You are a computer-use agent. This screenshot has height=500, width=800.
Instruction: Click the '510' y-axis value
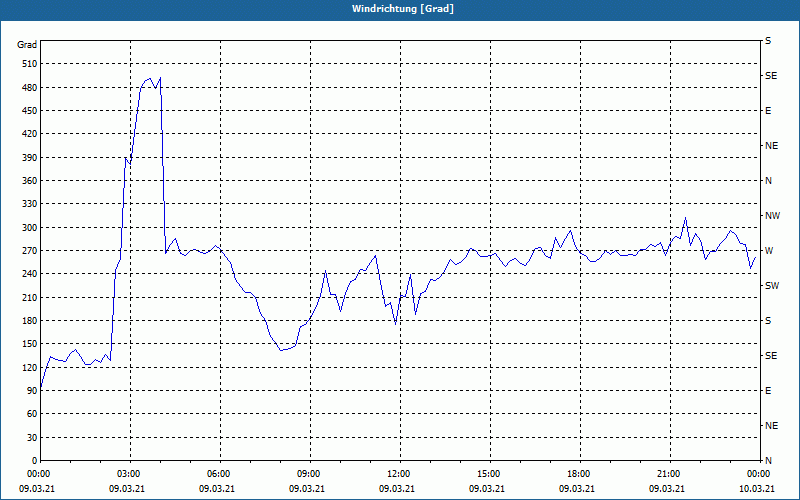click(x=30, y=64)
